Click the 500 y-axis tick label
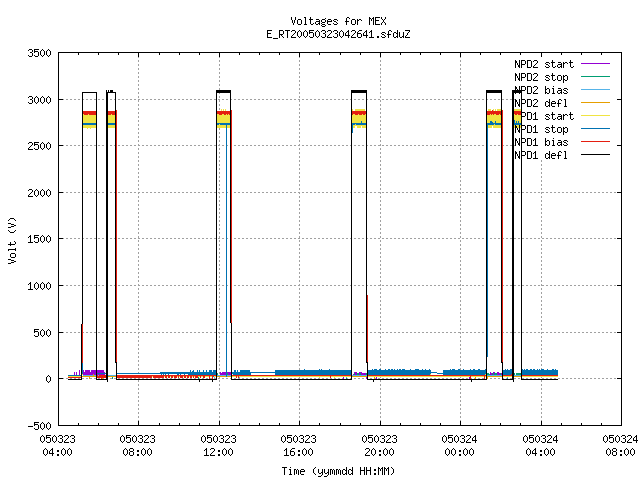The height and width of the screenshot is (480, 640). [43, 333]
